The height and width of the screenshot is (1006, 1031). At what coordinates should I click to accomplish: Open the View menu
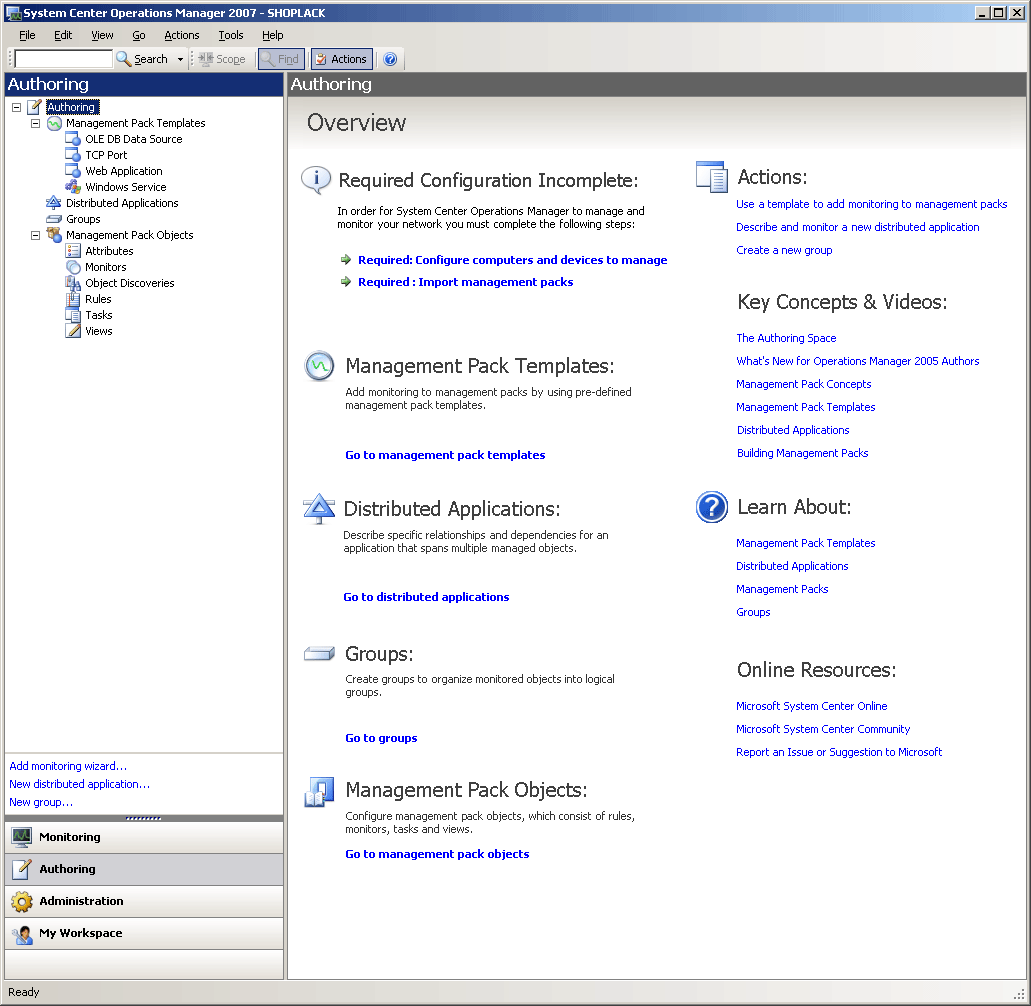(102, 35)
